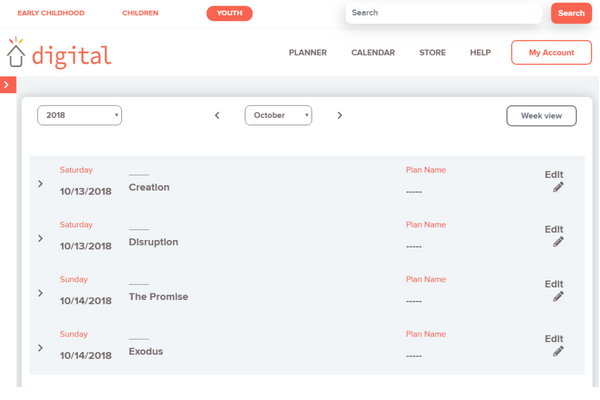Click the Exodus lesson title
The height and width of the screenshot is (400, 600).
[146, 351]
